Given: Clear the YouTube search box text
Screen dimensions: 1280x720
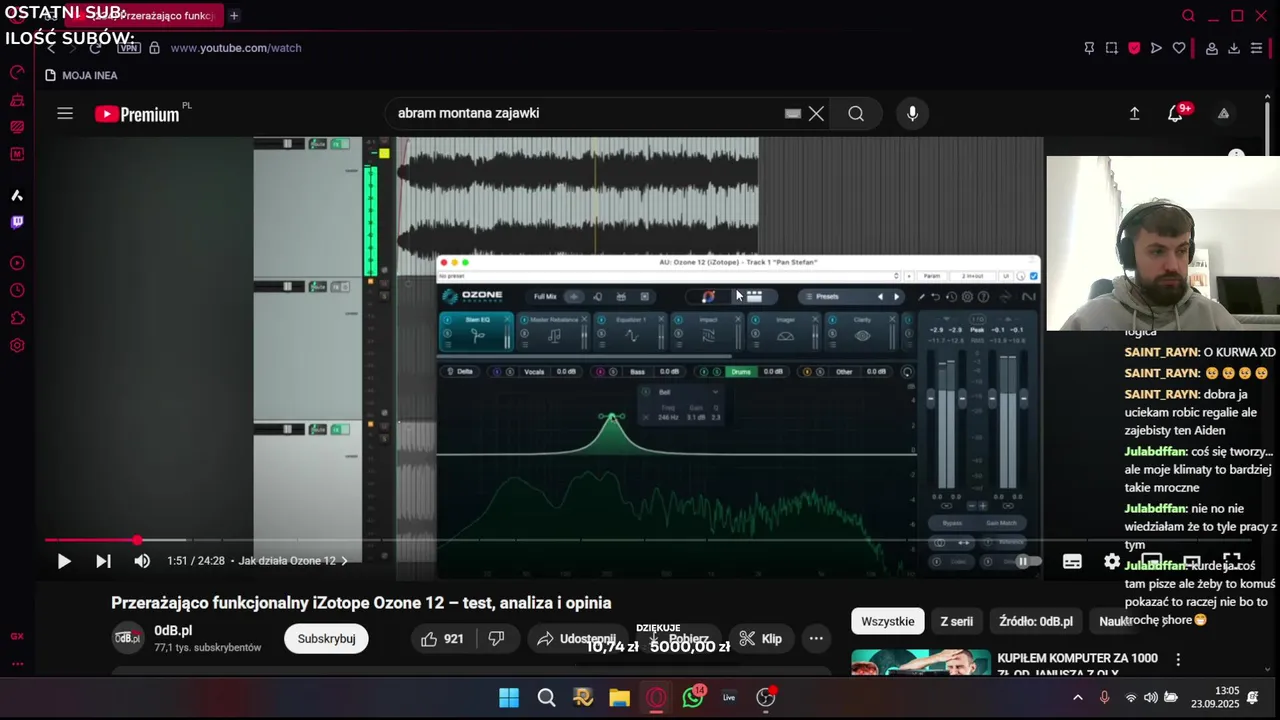Looking at the screenshot, I should [816, 114].
